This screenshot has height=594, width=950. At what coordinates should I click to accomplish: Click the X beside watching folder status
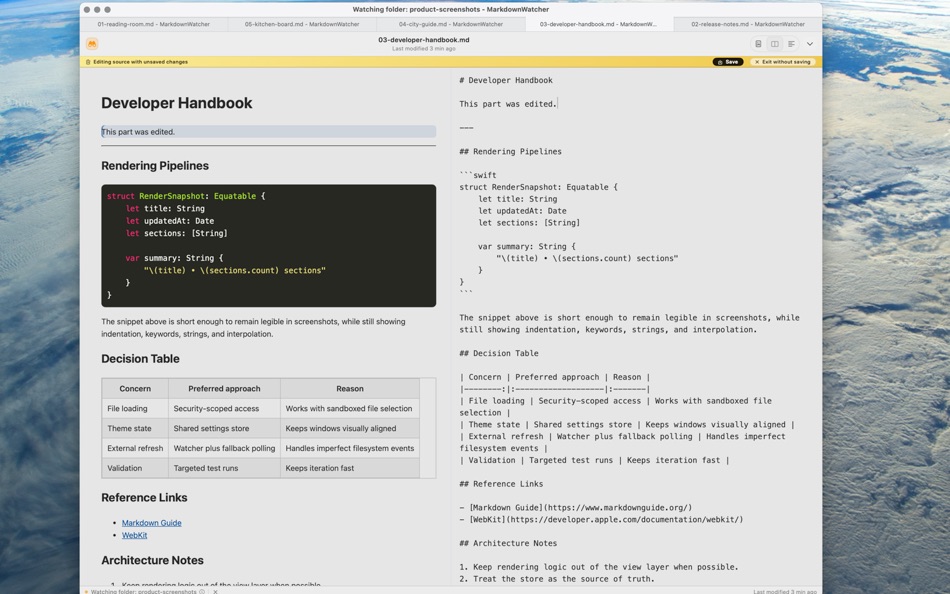(x=215, y=591)
